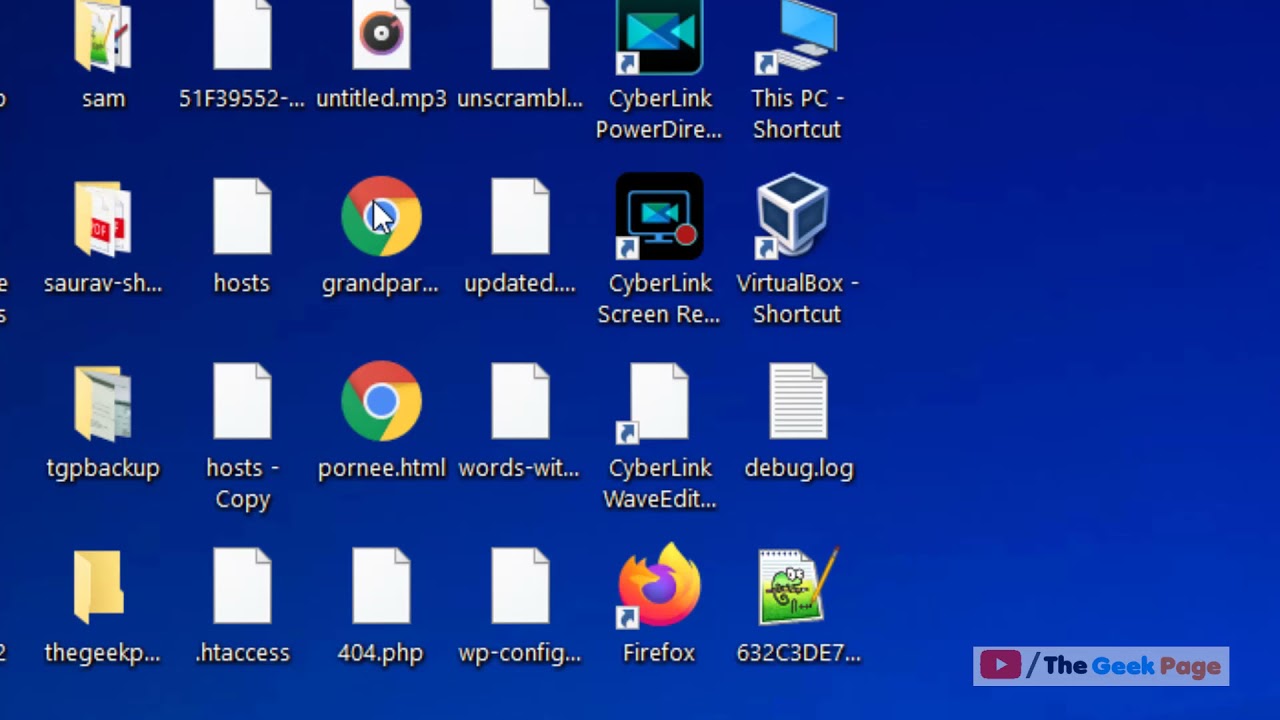This screenshot has width=1280, height=720.
Task: Open CyberLink PowerDirector shortcut
Action: coord(659,37)
